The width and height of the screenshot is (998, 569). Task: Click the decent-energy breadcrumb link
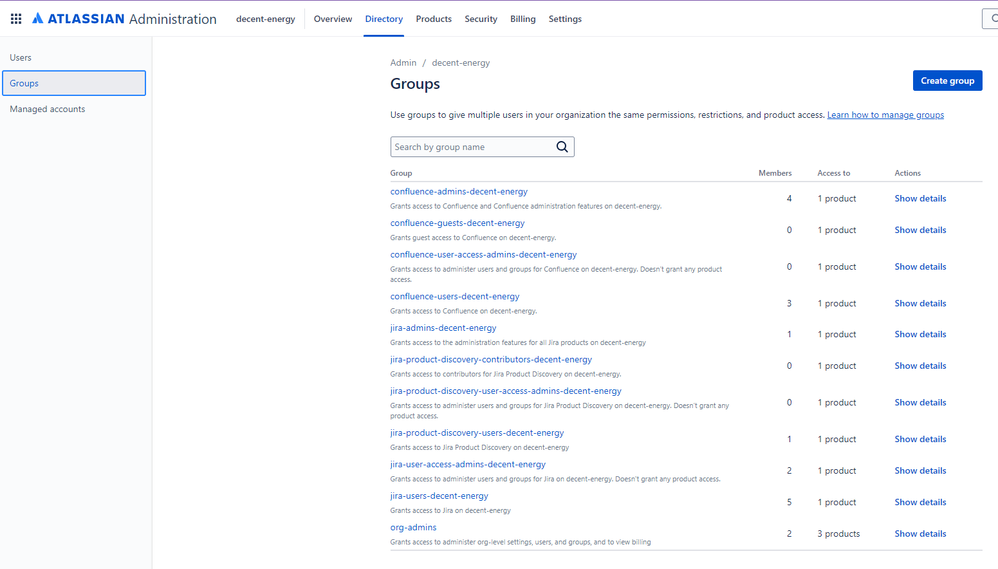(x=461, y=62)
